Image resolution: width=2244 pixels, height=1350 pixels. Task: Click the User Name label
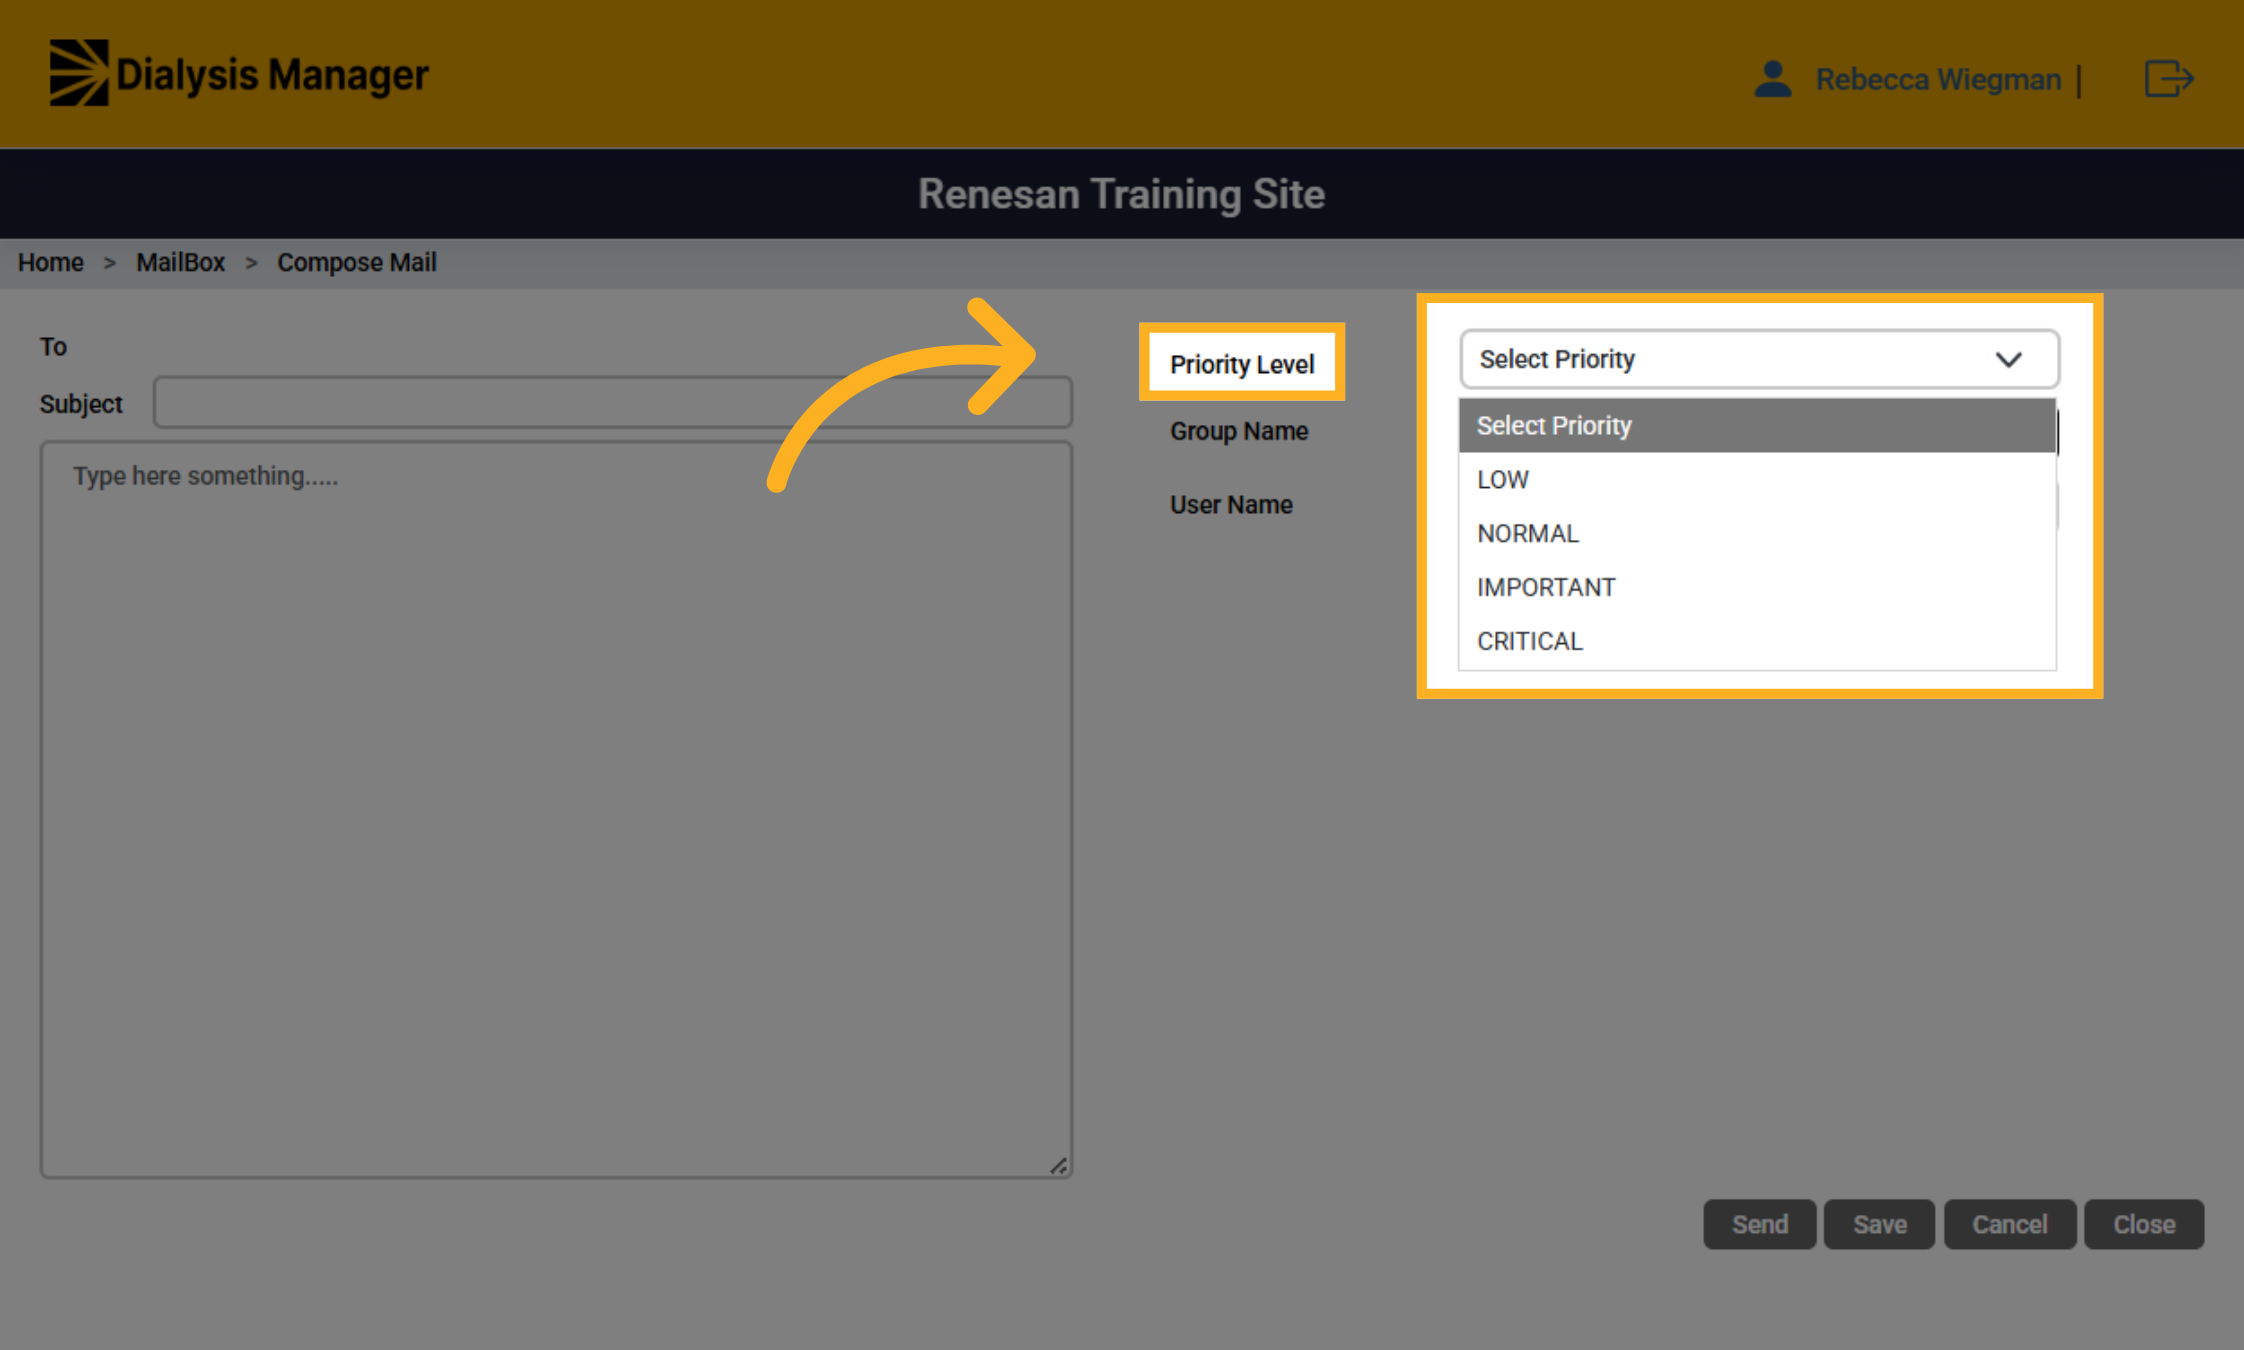[x=1231, y=505]
